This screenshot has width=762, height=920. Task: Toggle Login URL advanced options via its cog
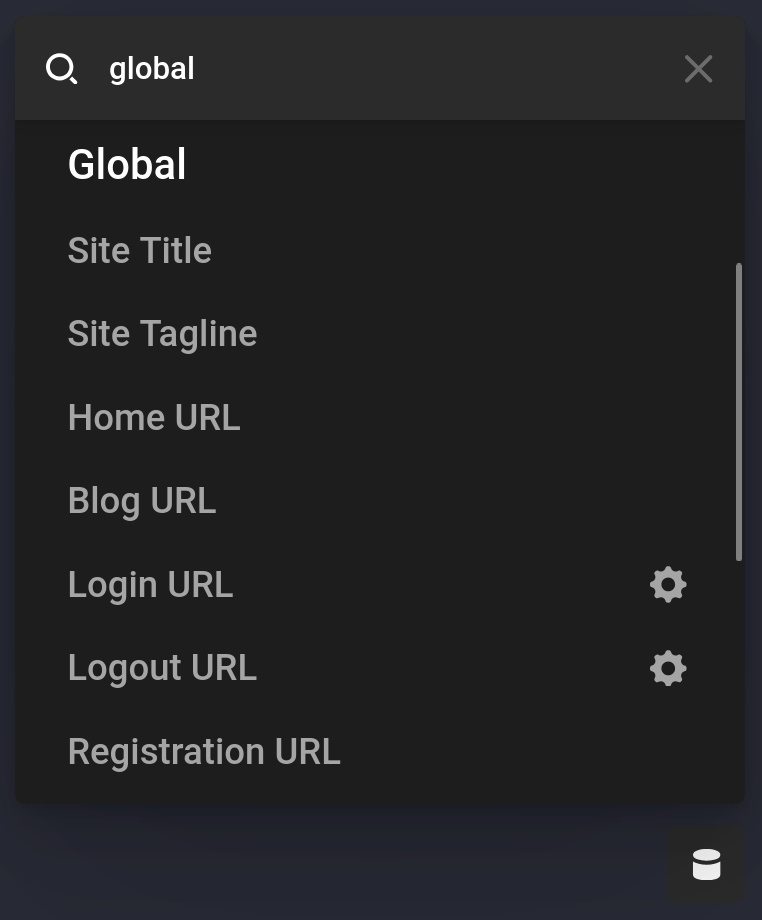668,585
